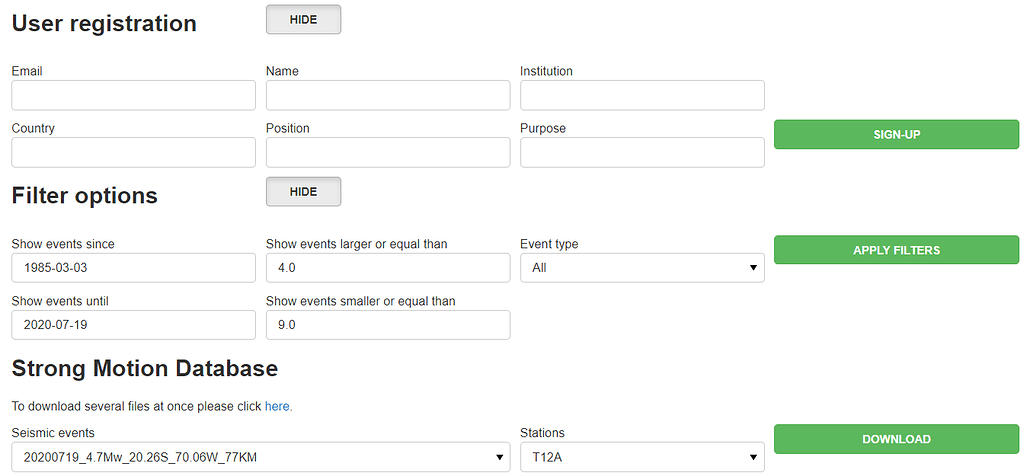Image resolution: width=1024 pixels, height=476 pixels.
Task: Click the Show events since date field
Action: (133, 268)
